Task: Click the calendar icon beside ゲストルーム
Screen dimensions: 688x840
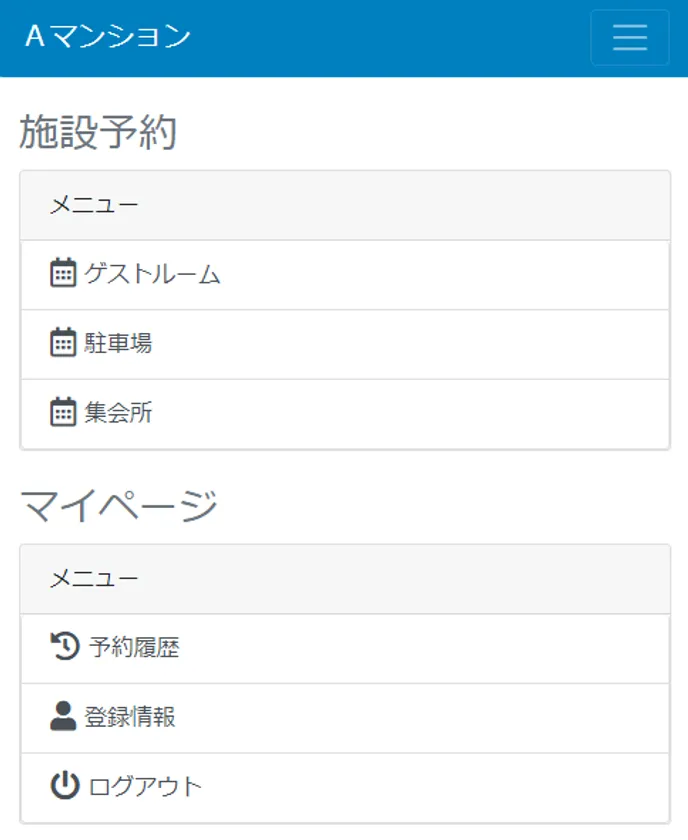Action: click(63, 273)
